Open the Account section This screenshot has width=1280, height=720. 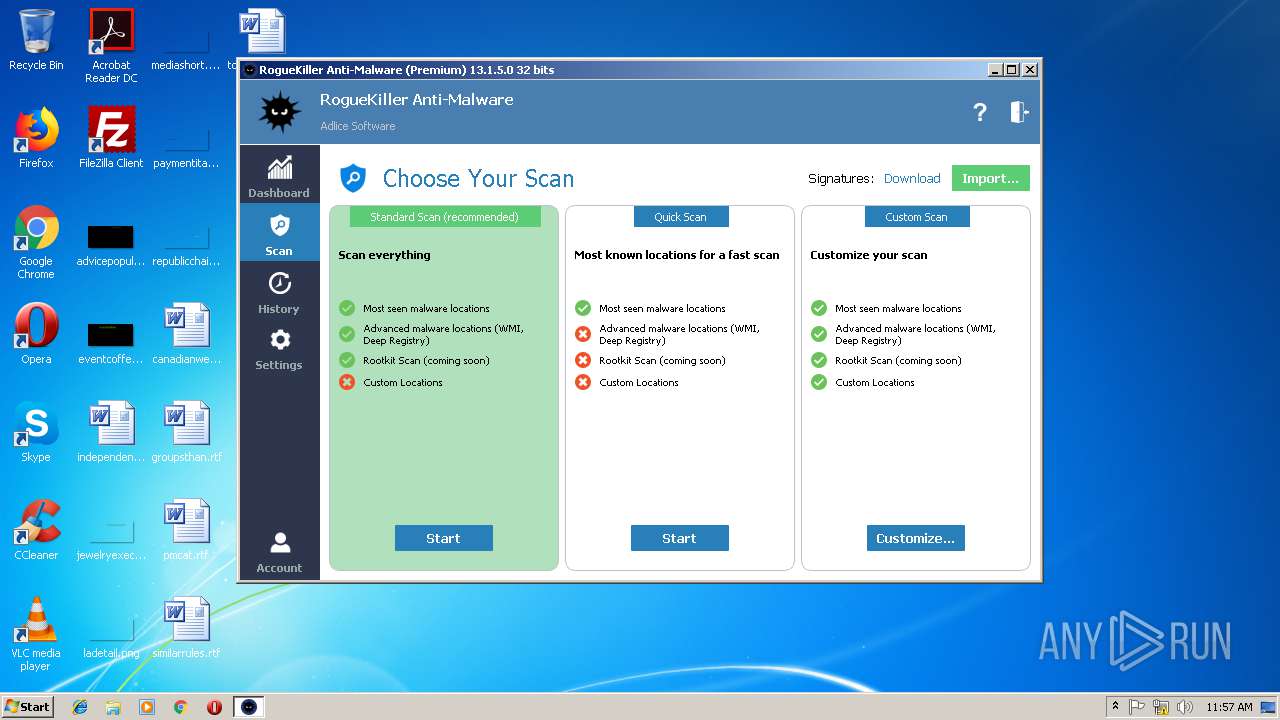click(279, 552)
